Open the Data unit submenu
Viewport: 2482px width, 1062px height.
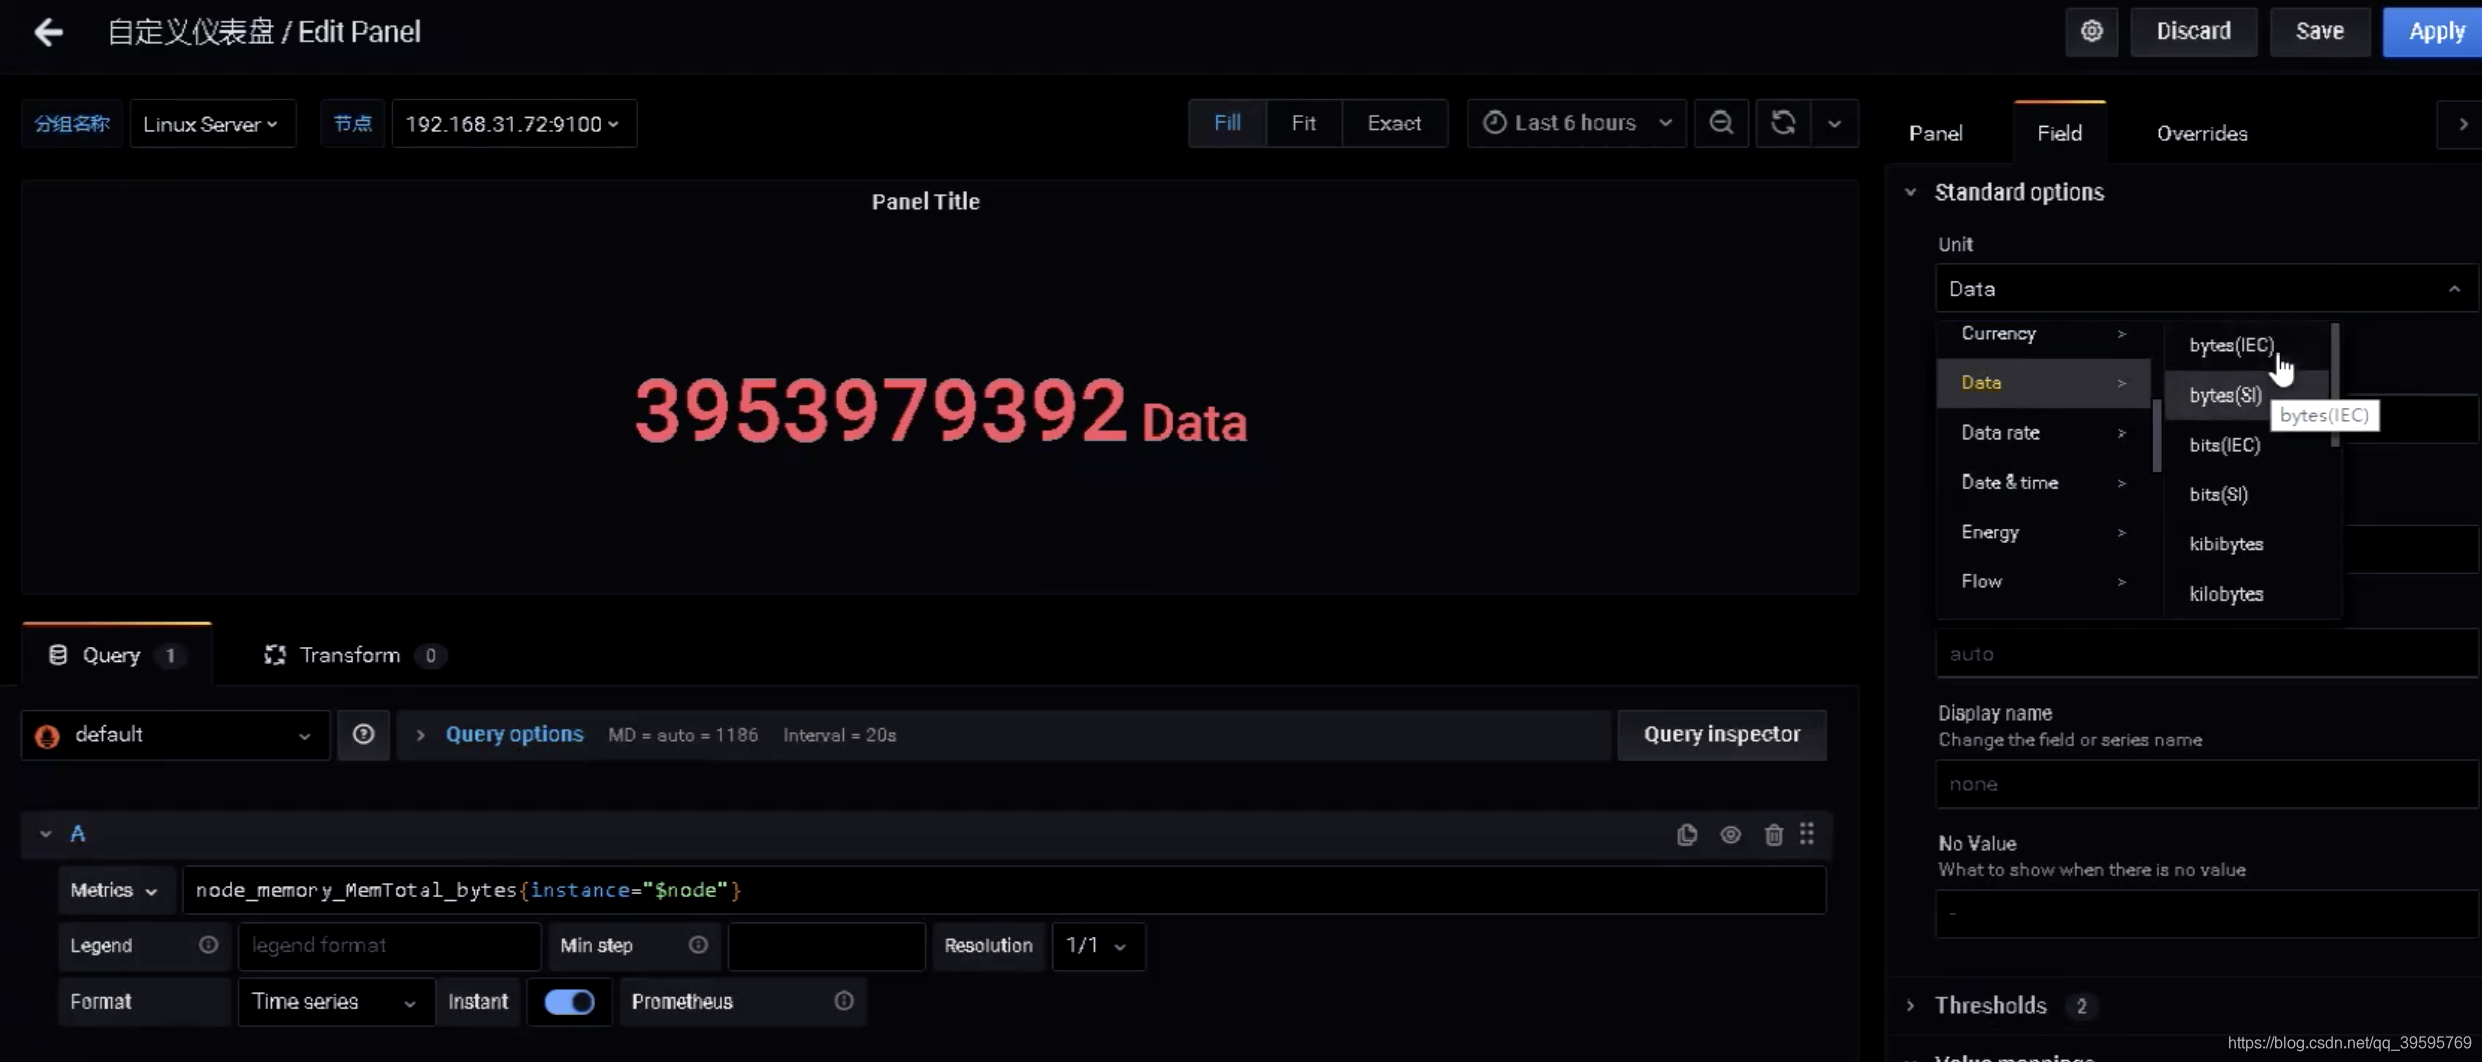tap(2043, 383)
